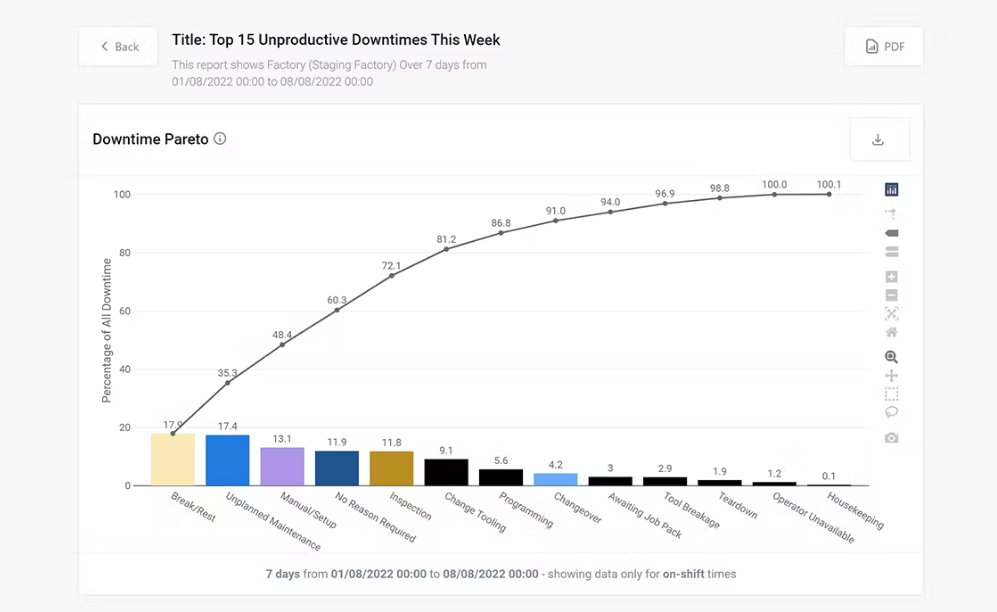Select the lasso select tool
997x612 pixels.
click(891, 412)
